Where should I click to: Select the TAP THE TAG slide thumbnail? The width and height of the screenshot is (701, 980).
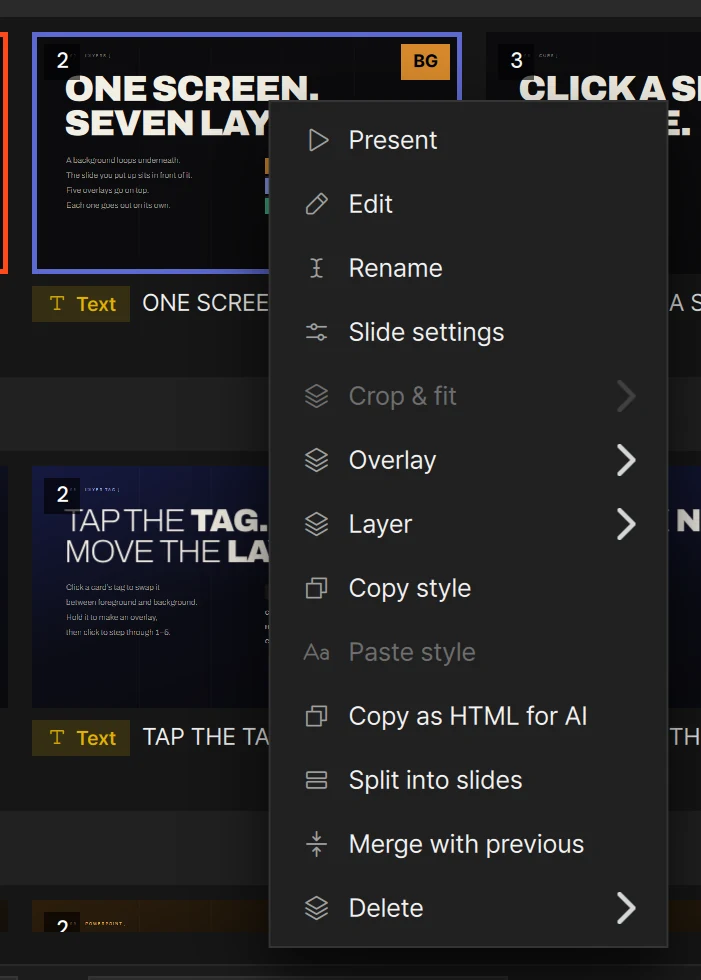(x=151, y=587)
